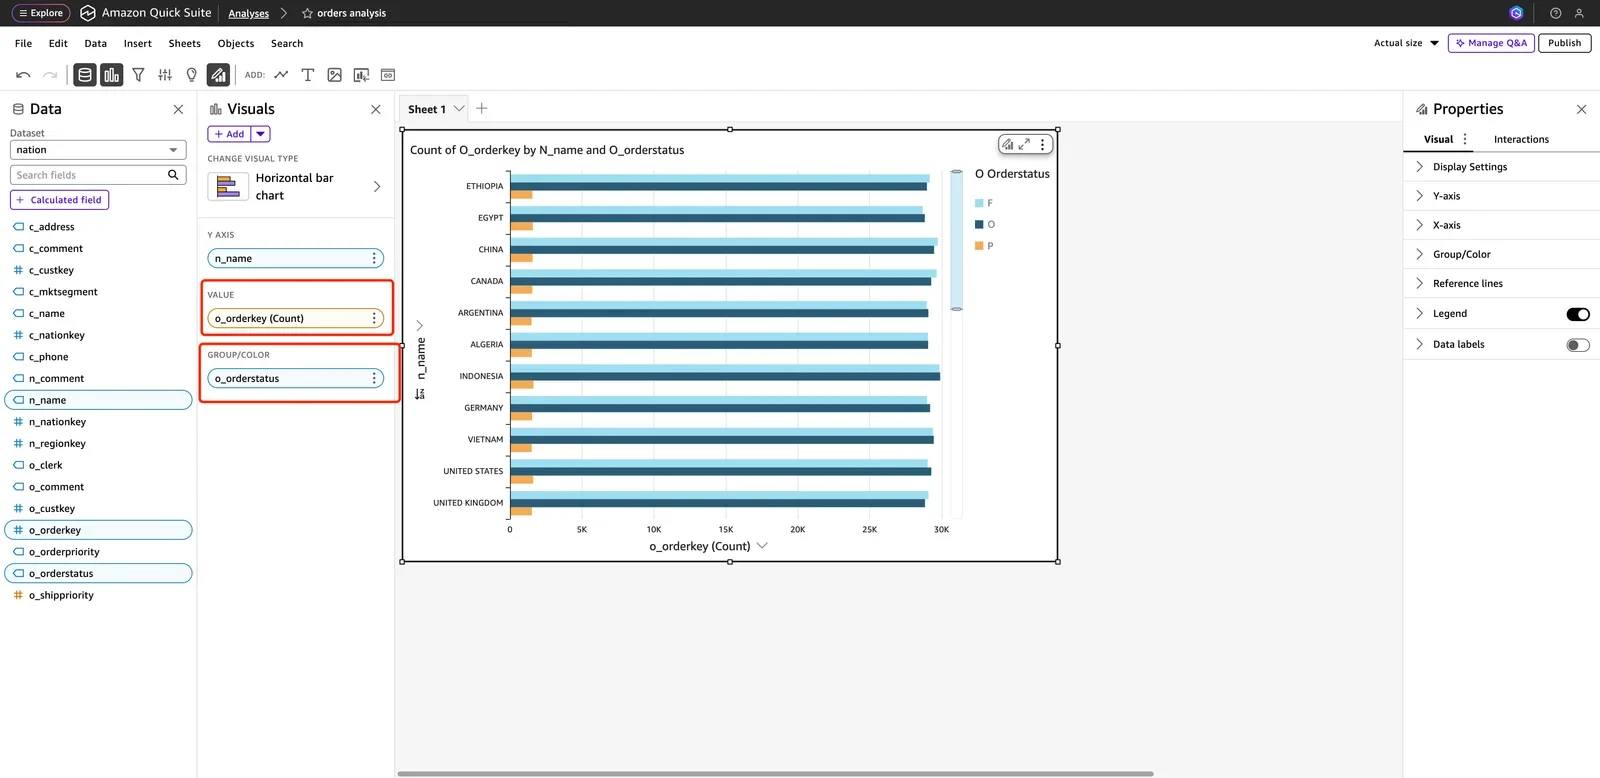Add an image to the sheet
This screenshot has height=778, width=1600.
[x=335, y=75]
